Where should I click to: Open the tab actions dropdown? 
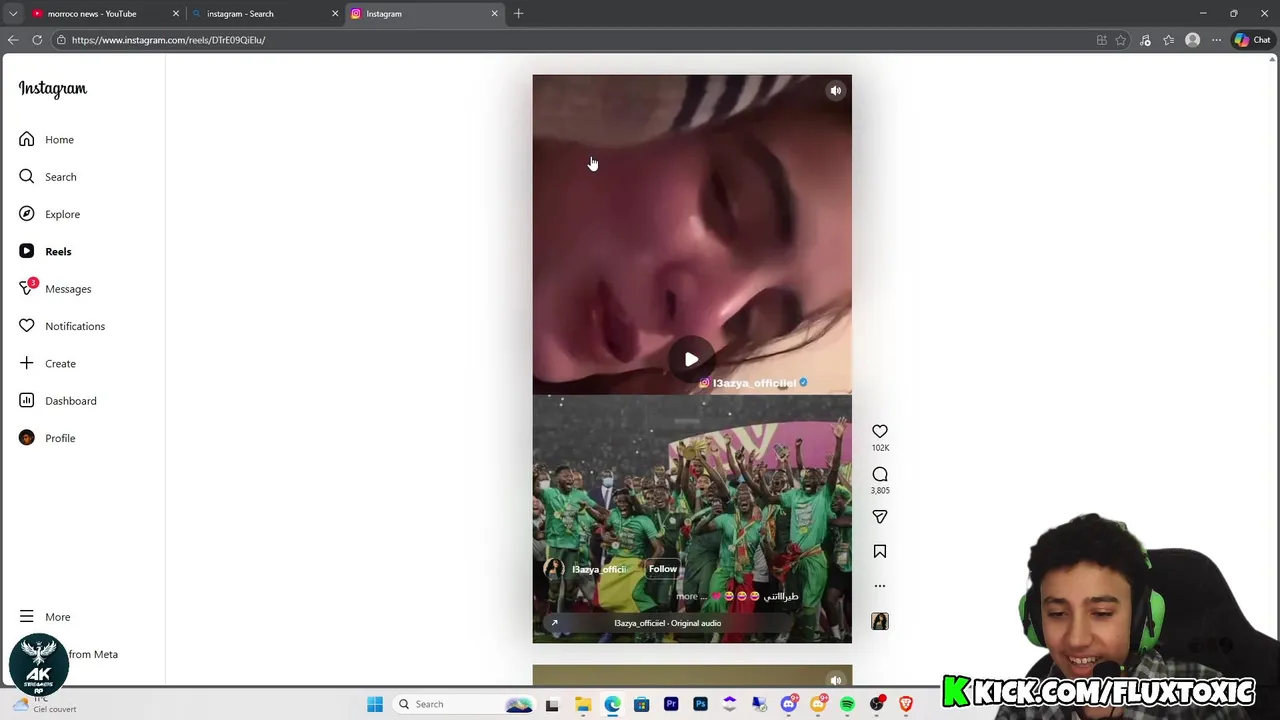tap(13, 14)
